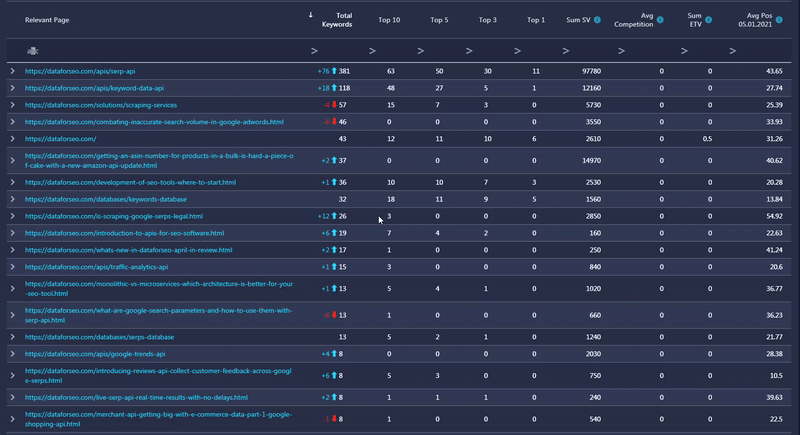
Task: Click the Avg Pos value 54.92
Action: (774, 216)
